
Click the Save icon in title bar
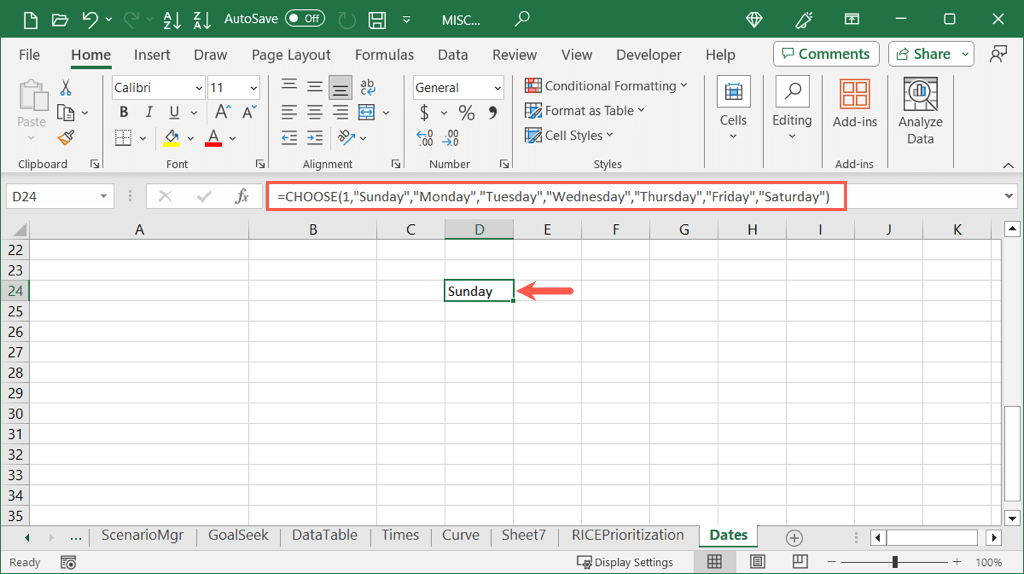pyautogui.click(x=377, y=19)
